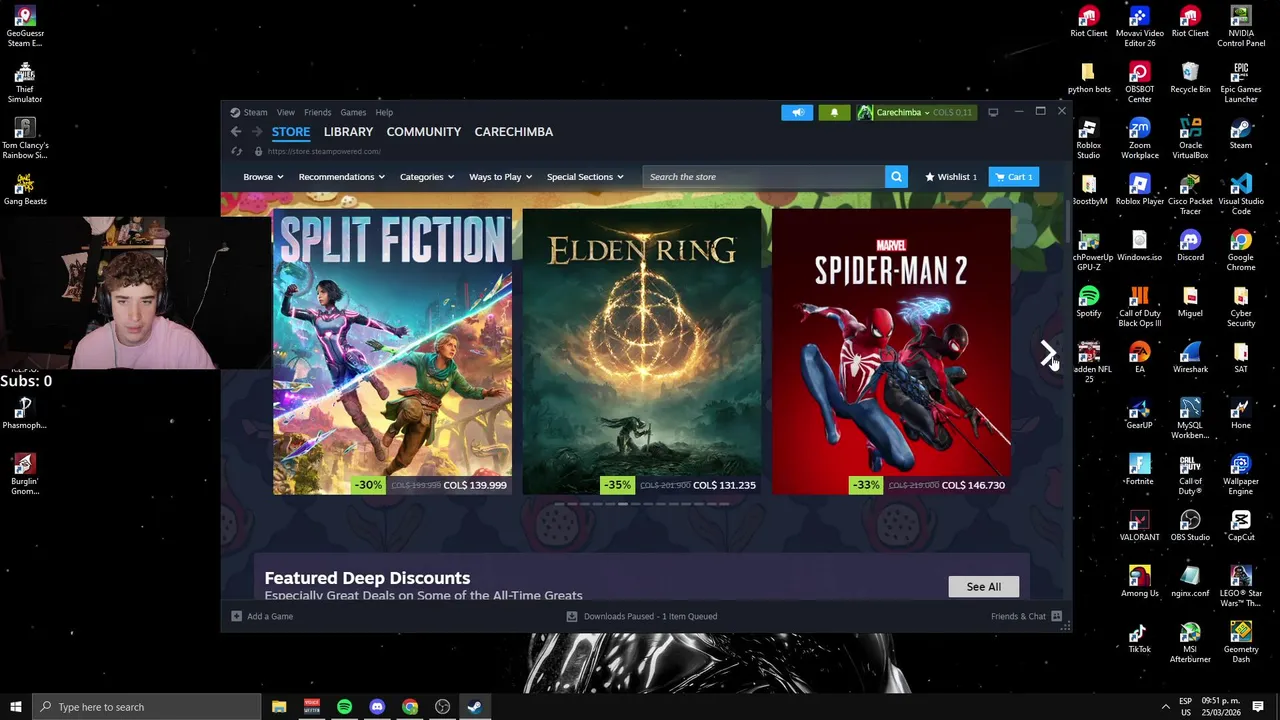Switch to the STORE tab
1280x720 pixels.
click(291, 132)
